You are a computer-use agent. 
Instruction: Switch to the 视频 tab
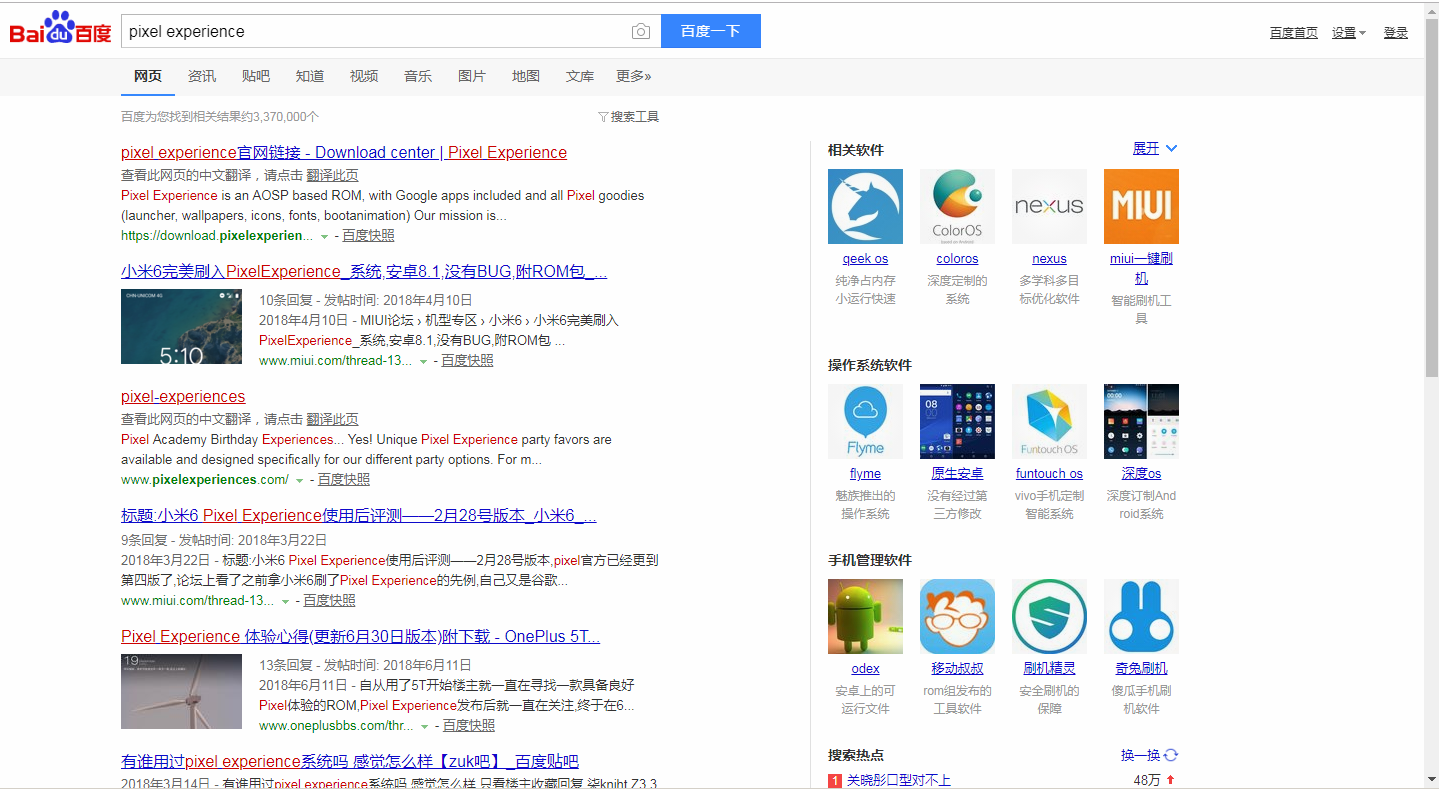[364, 76]
